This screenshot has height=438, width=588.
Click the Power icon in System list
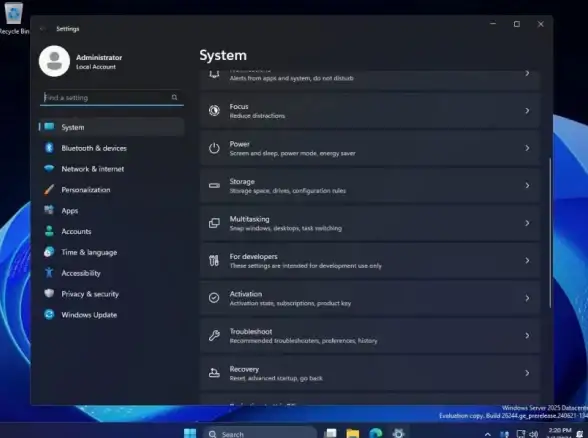214,148
